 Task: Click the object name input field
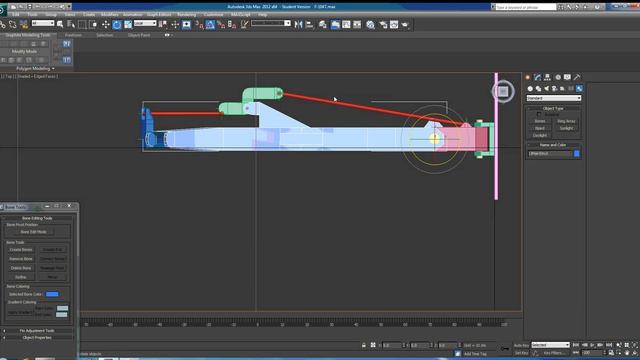pos(550,153)
